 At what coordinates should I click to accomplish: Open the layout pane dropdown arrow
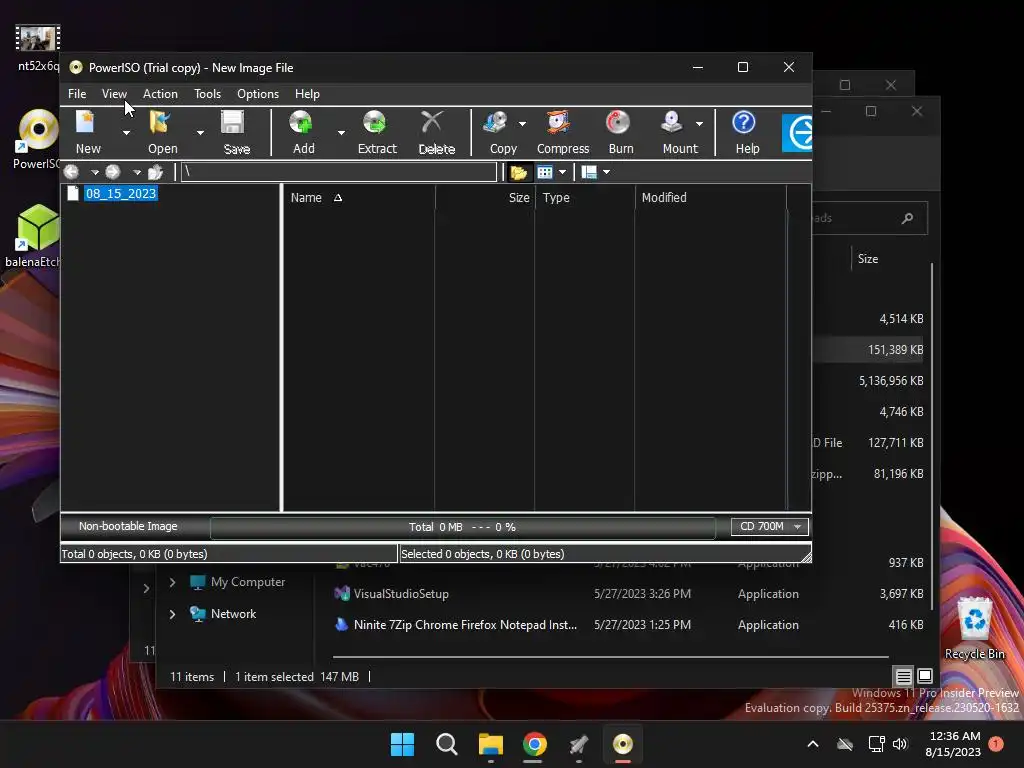point(607,172)
